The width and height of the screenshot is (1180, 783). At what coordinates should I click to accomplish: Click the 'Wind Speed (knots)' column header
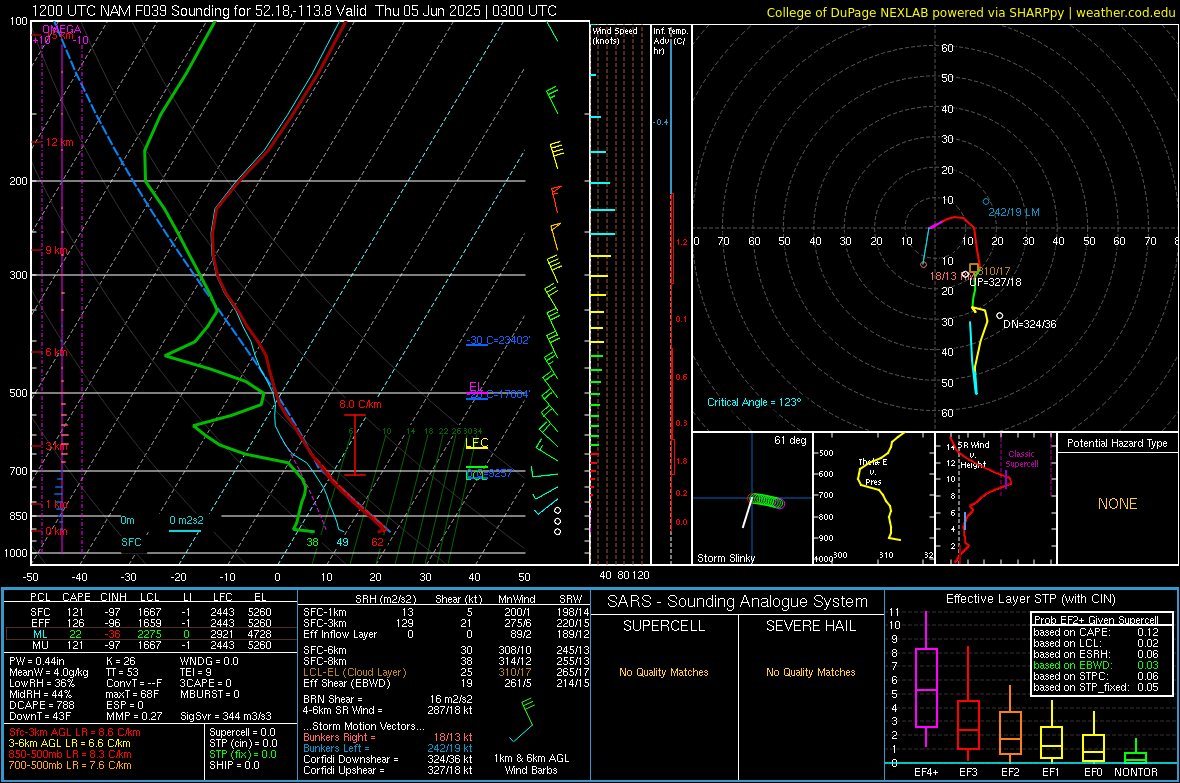615,35
